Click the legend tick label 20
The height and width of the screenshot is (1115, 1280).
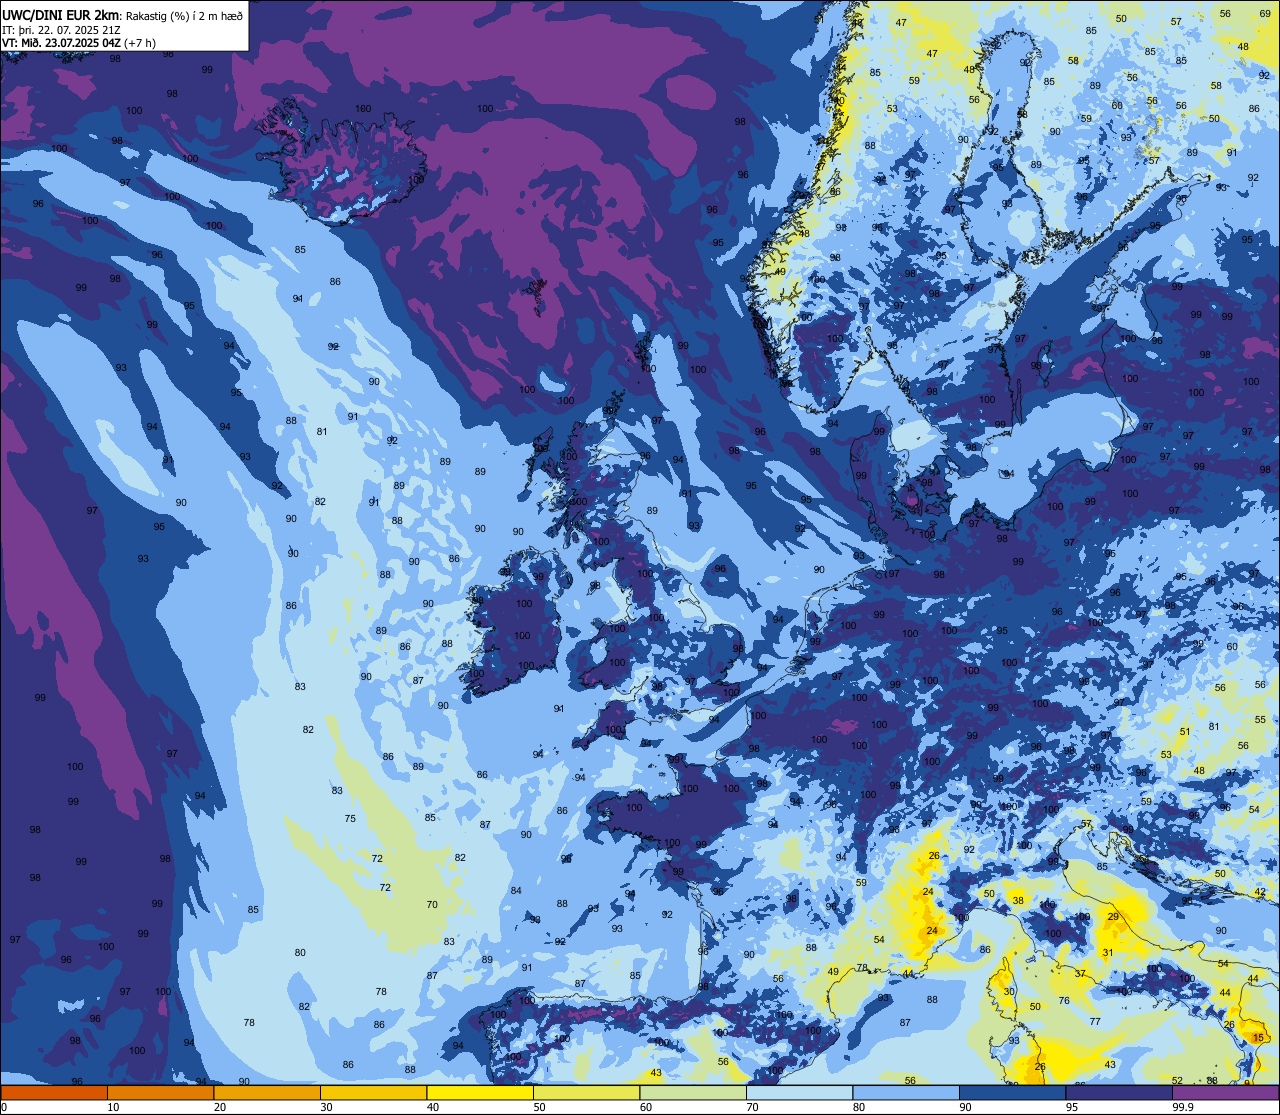pos(219,1107)
